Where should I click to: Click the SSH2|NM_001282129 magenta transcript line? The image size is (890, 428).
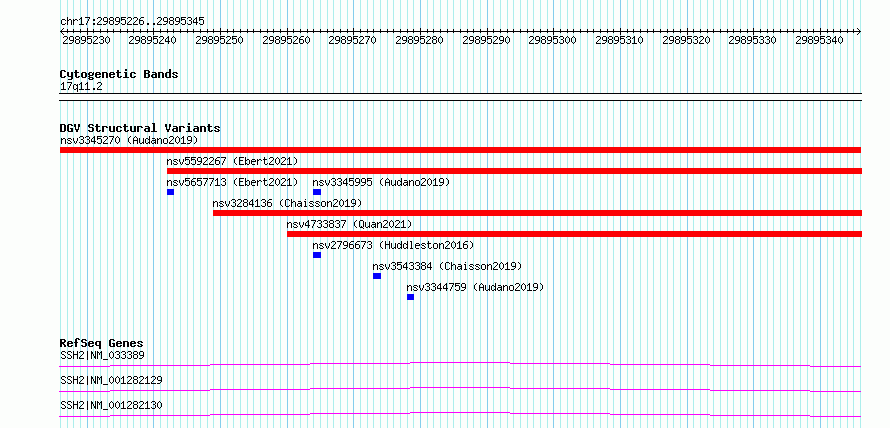(x=460, y=389)
